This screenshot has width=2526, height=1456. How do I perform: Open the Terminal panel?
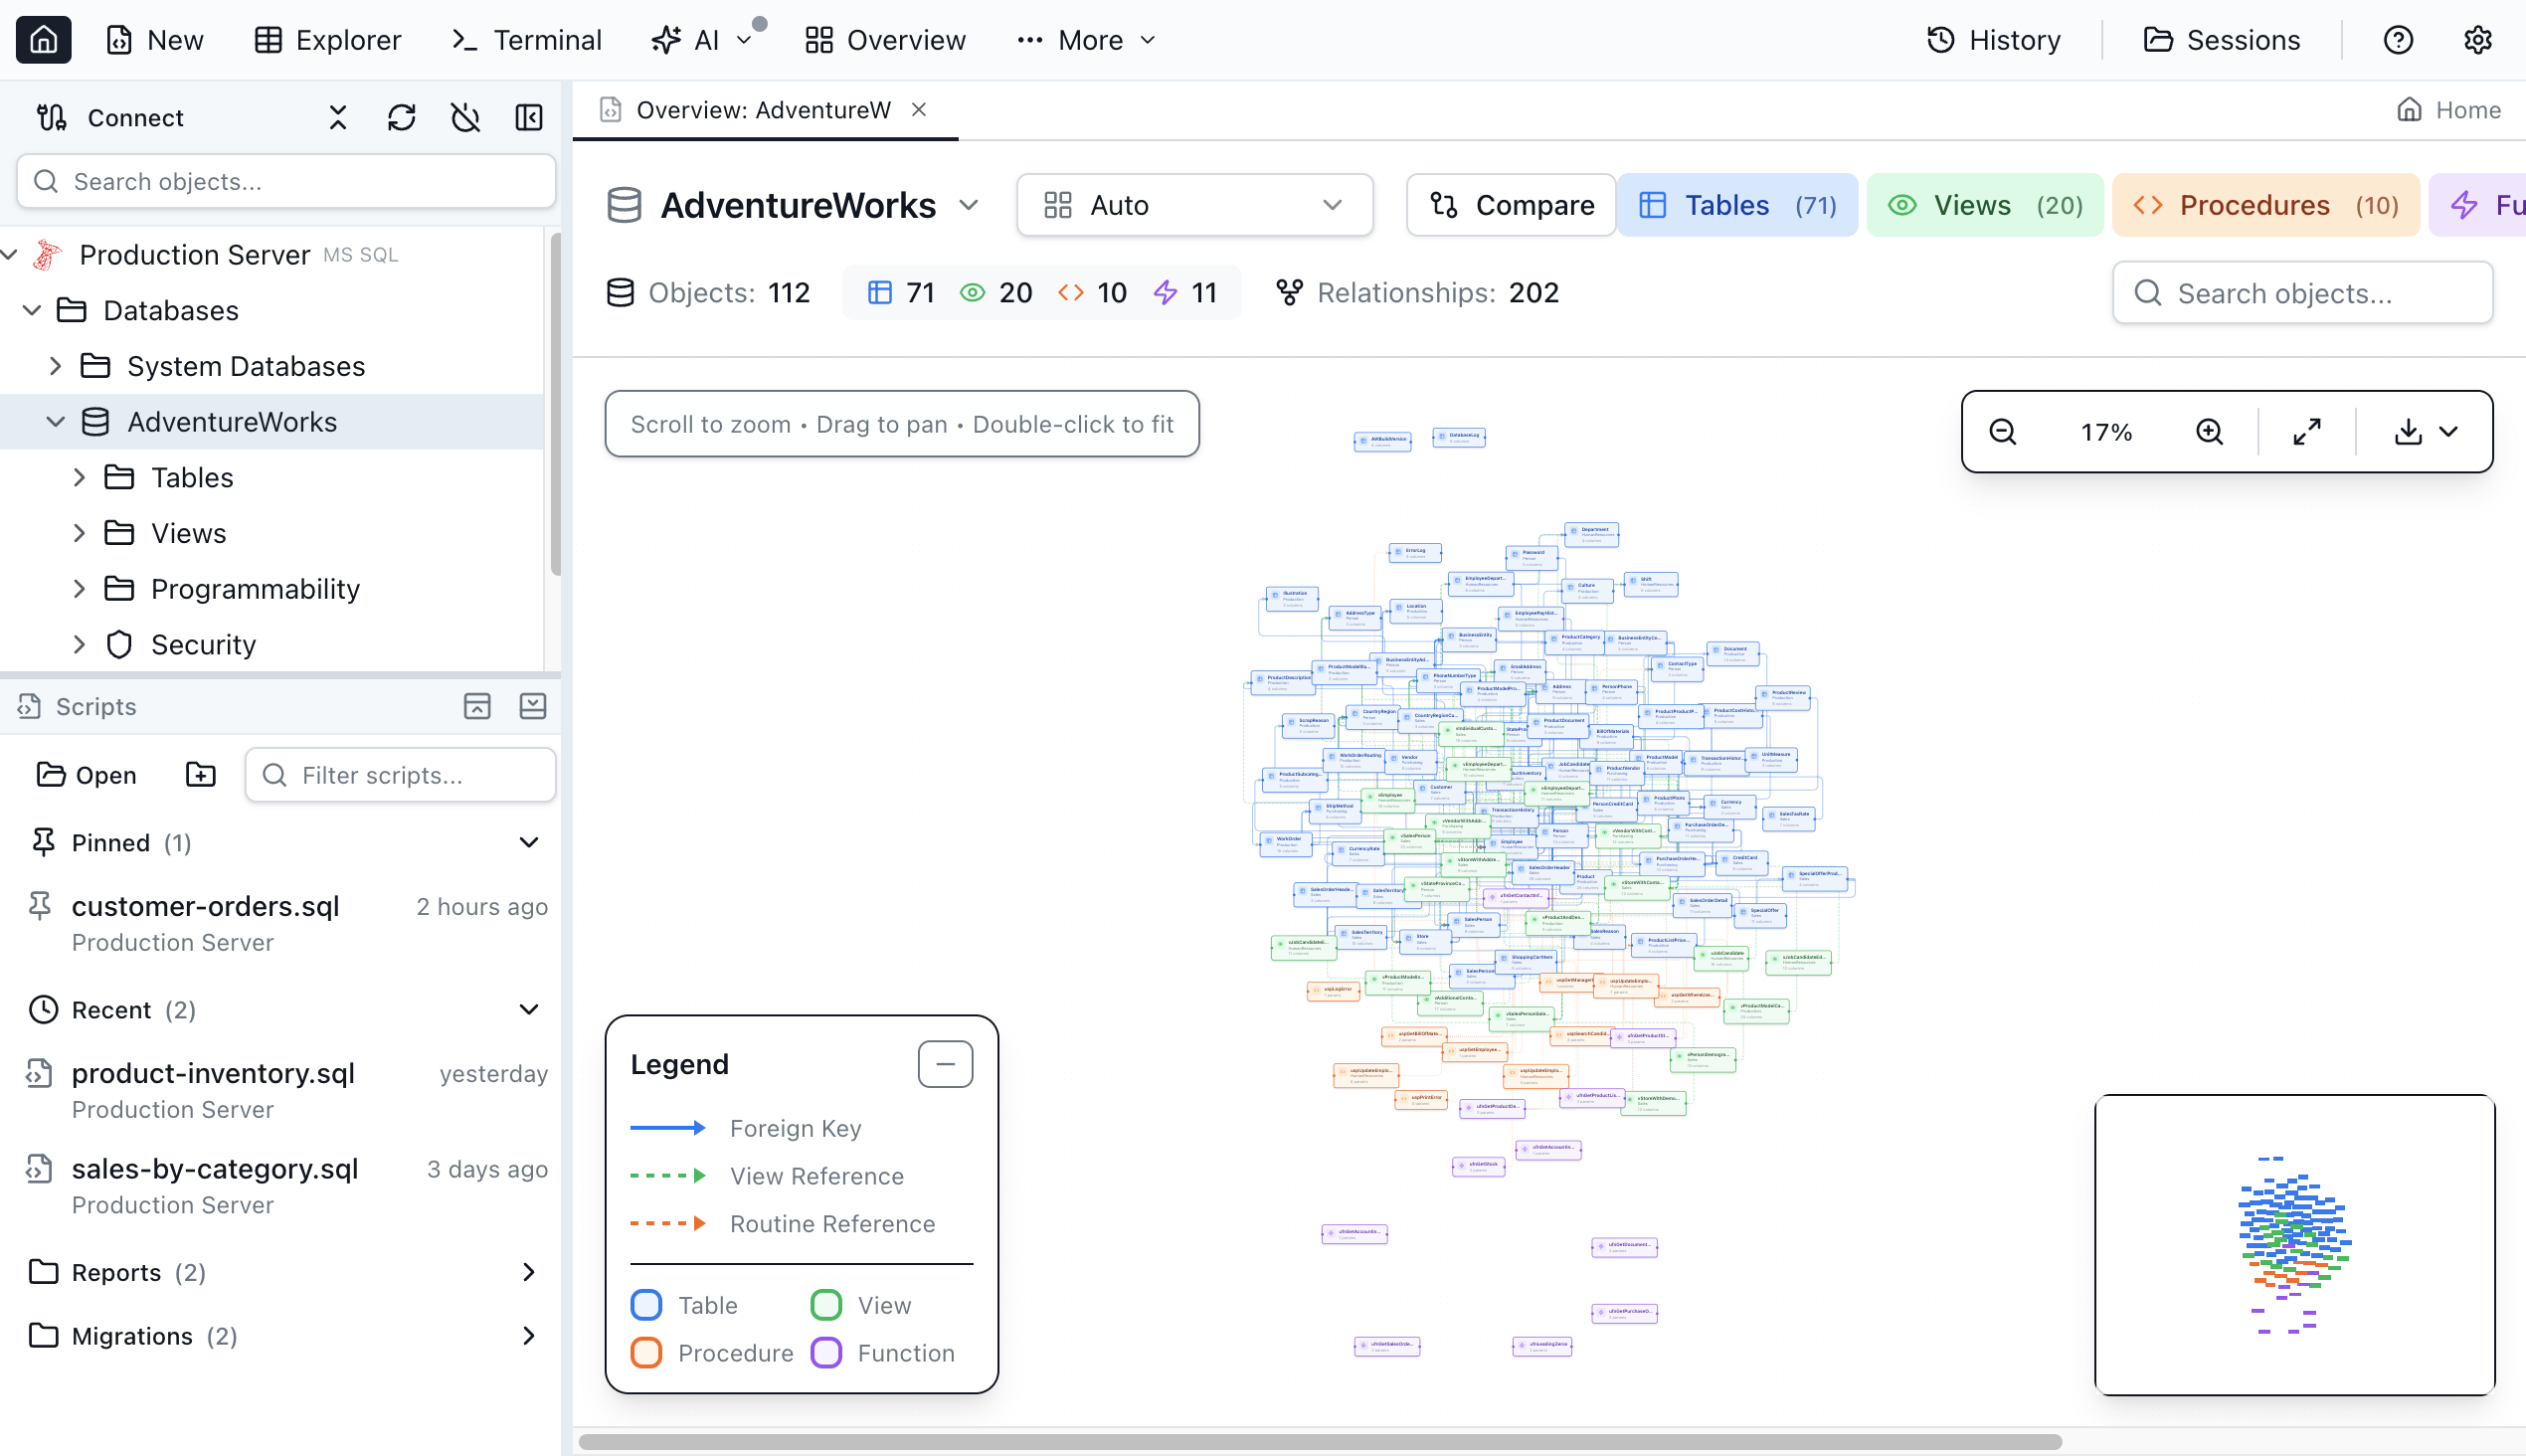pyautogui.click(x=527, y=40)
